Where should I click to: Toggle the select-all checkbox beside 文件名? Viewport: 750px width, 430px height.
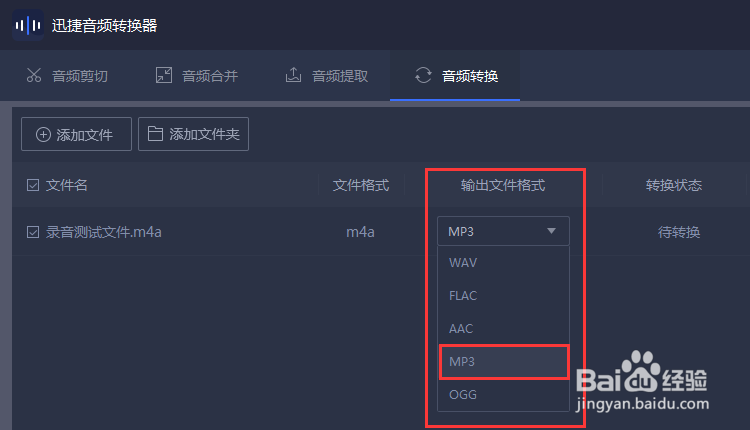click(33, 185)
